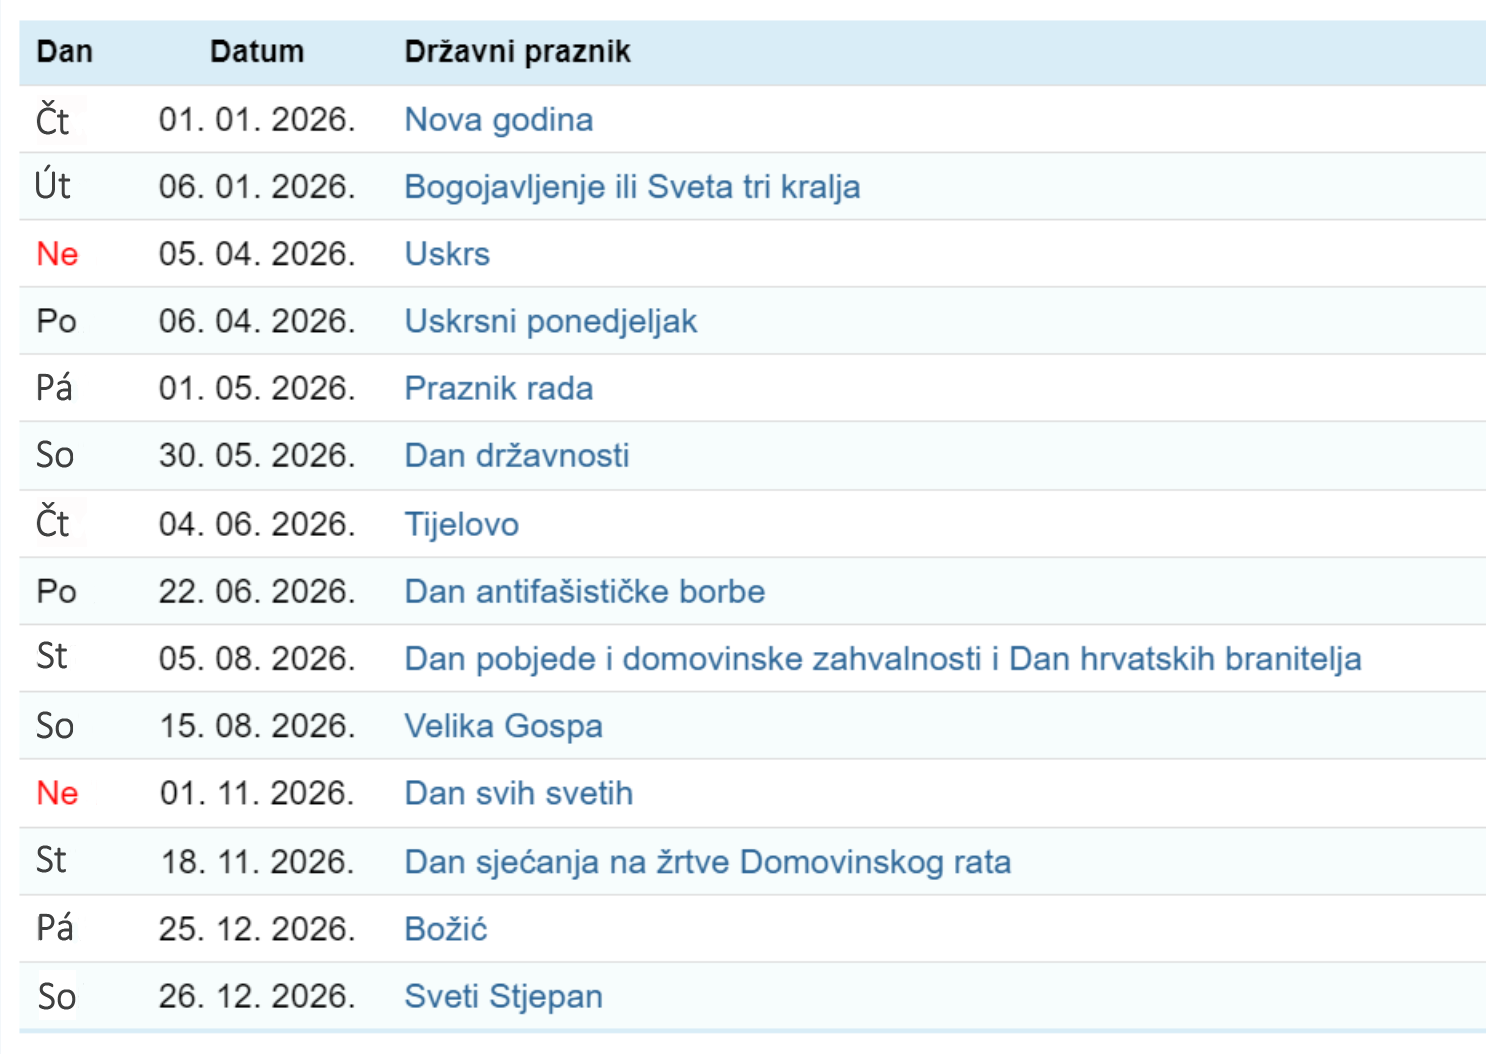Click the Sveti Stjepan link

(503, 996)
